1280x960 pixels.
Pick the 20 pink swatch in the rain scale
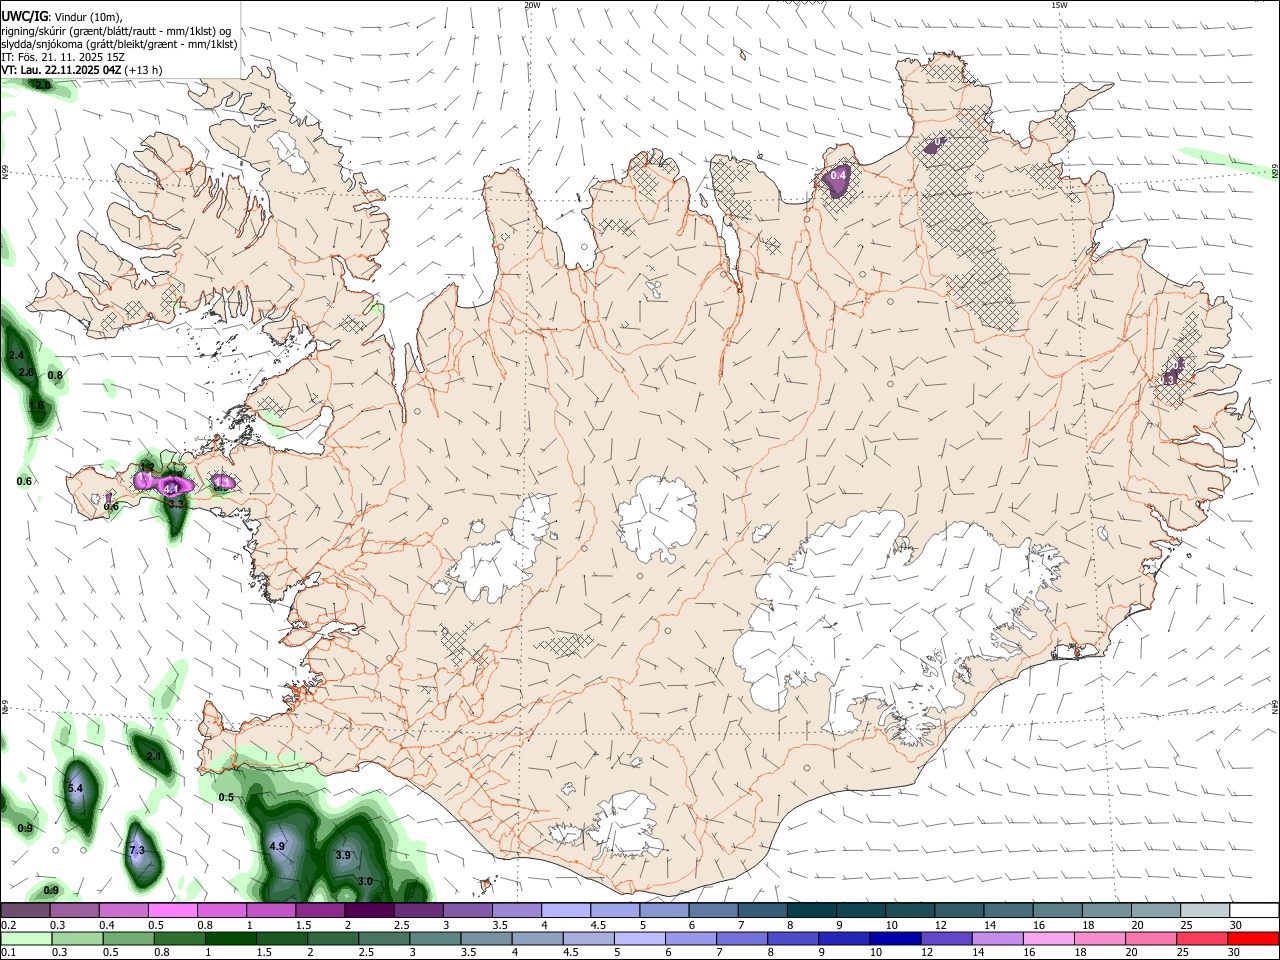pos(1149,938)
